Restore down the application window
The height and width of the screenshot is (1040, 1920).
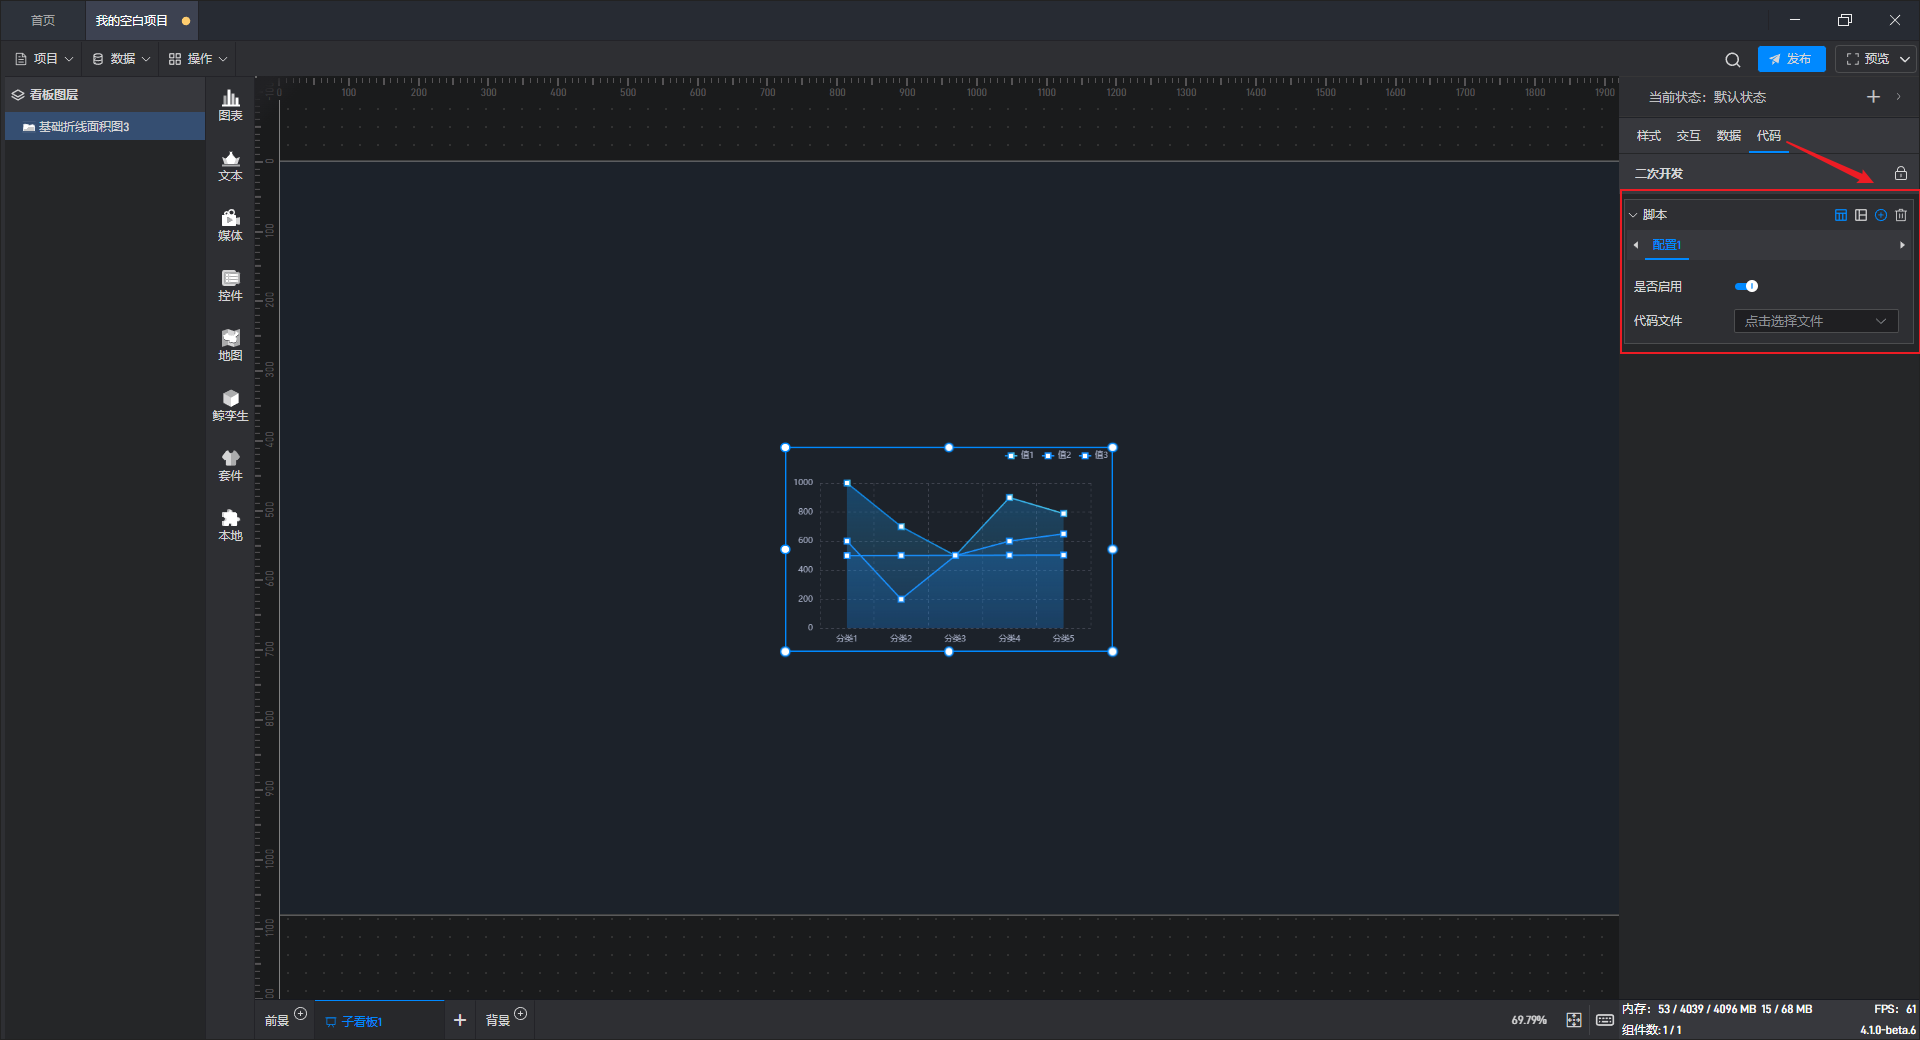point(1845,20)
